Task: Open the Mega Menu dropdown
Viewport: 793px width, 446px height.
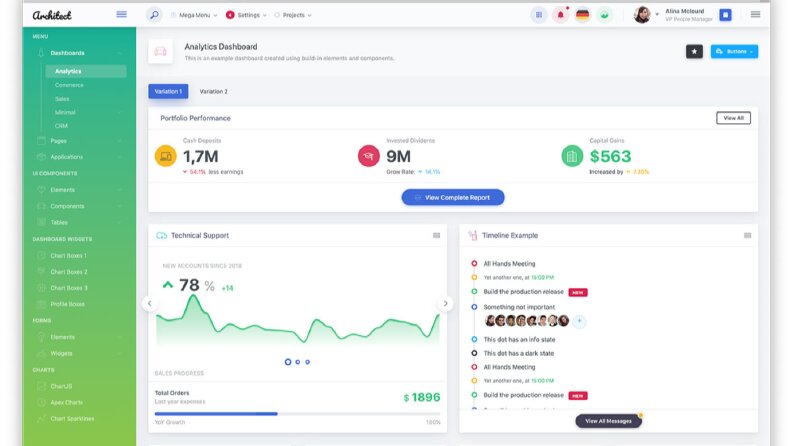Action: [194, 15]
